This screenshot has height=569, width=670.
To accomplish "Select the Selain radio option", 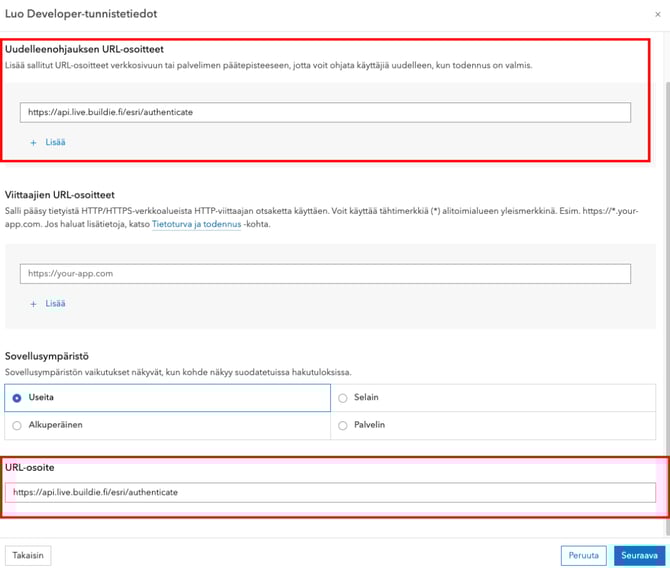I will [343, 398].
